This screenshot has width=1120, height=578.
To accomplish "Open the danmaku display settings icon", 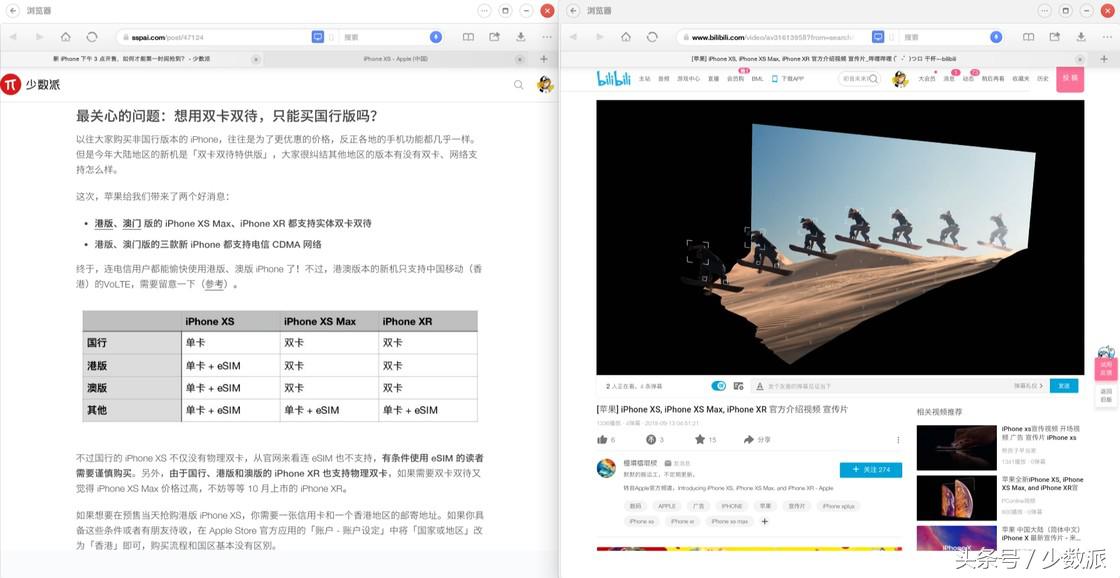I will 737,385.
